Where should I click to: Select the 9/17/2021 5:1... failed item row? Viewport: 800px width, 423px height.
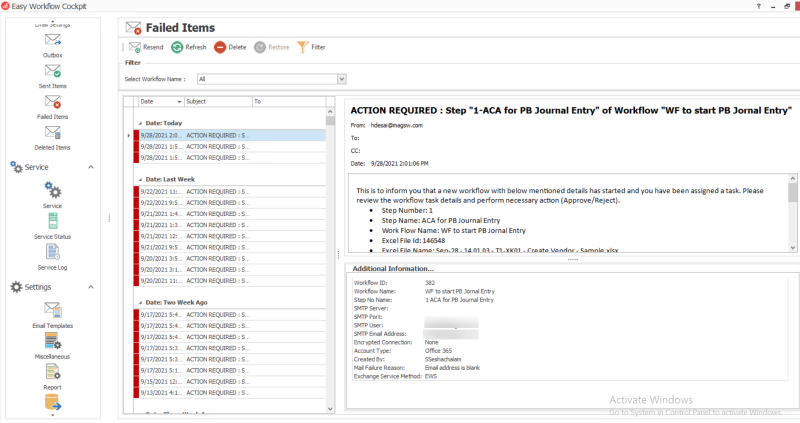(x=230, y=370)
